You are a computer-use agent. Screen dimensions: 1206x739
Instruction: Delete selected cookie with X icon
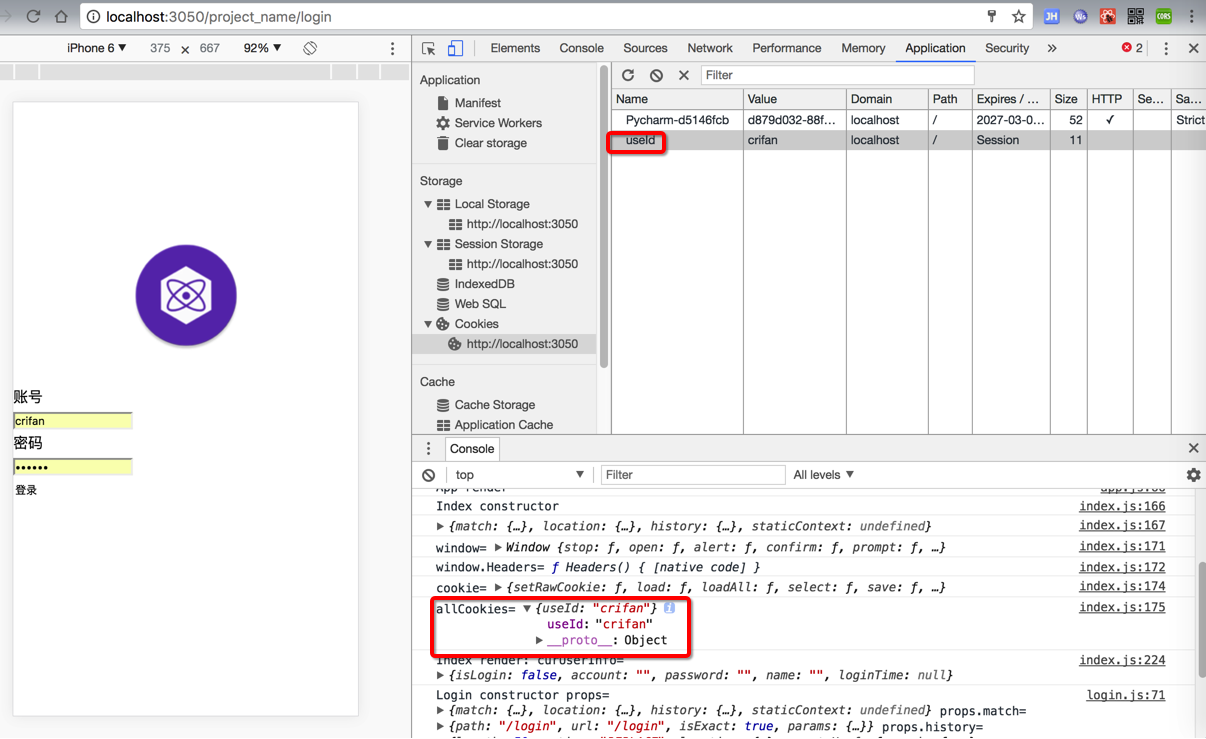[x=684, y=75]
